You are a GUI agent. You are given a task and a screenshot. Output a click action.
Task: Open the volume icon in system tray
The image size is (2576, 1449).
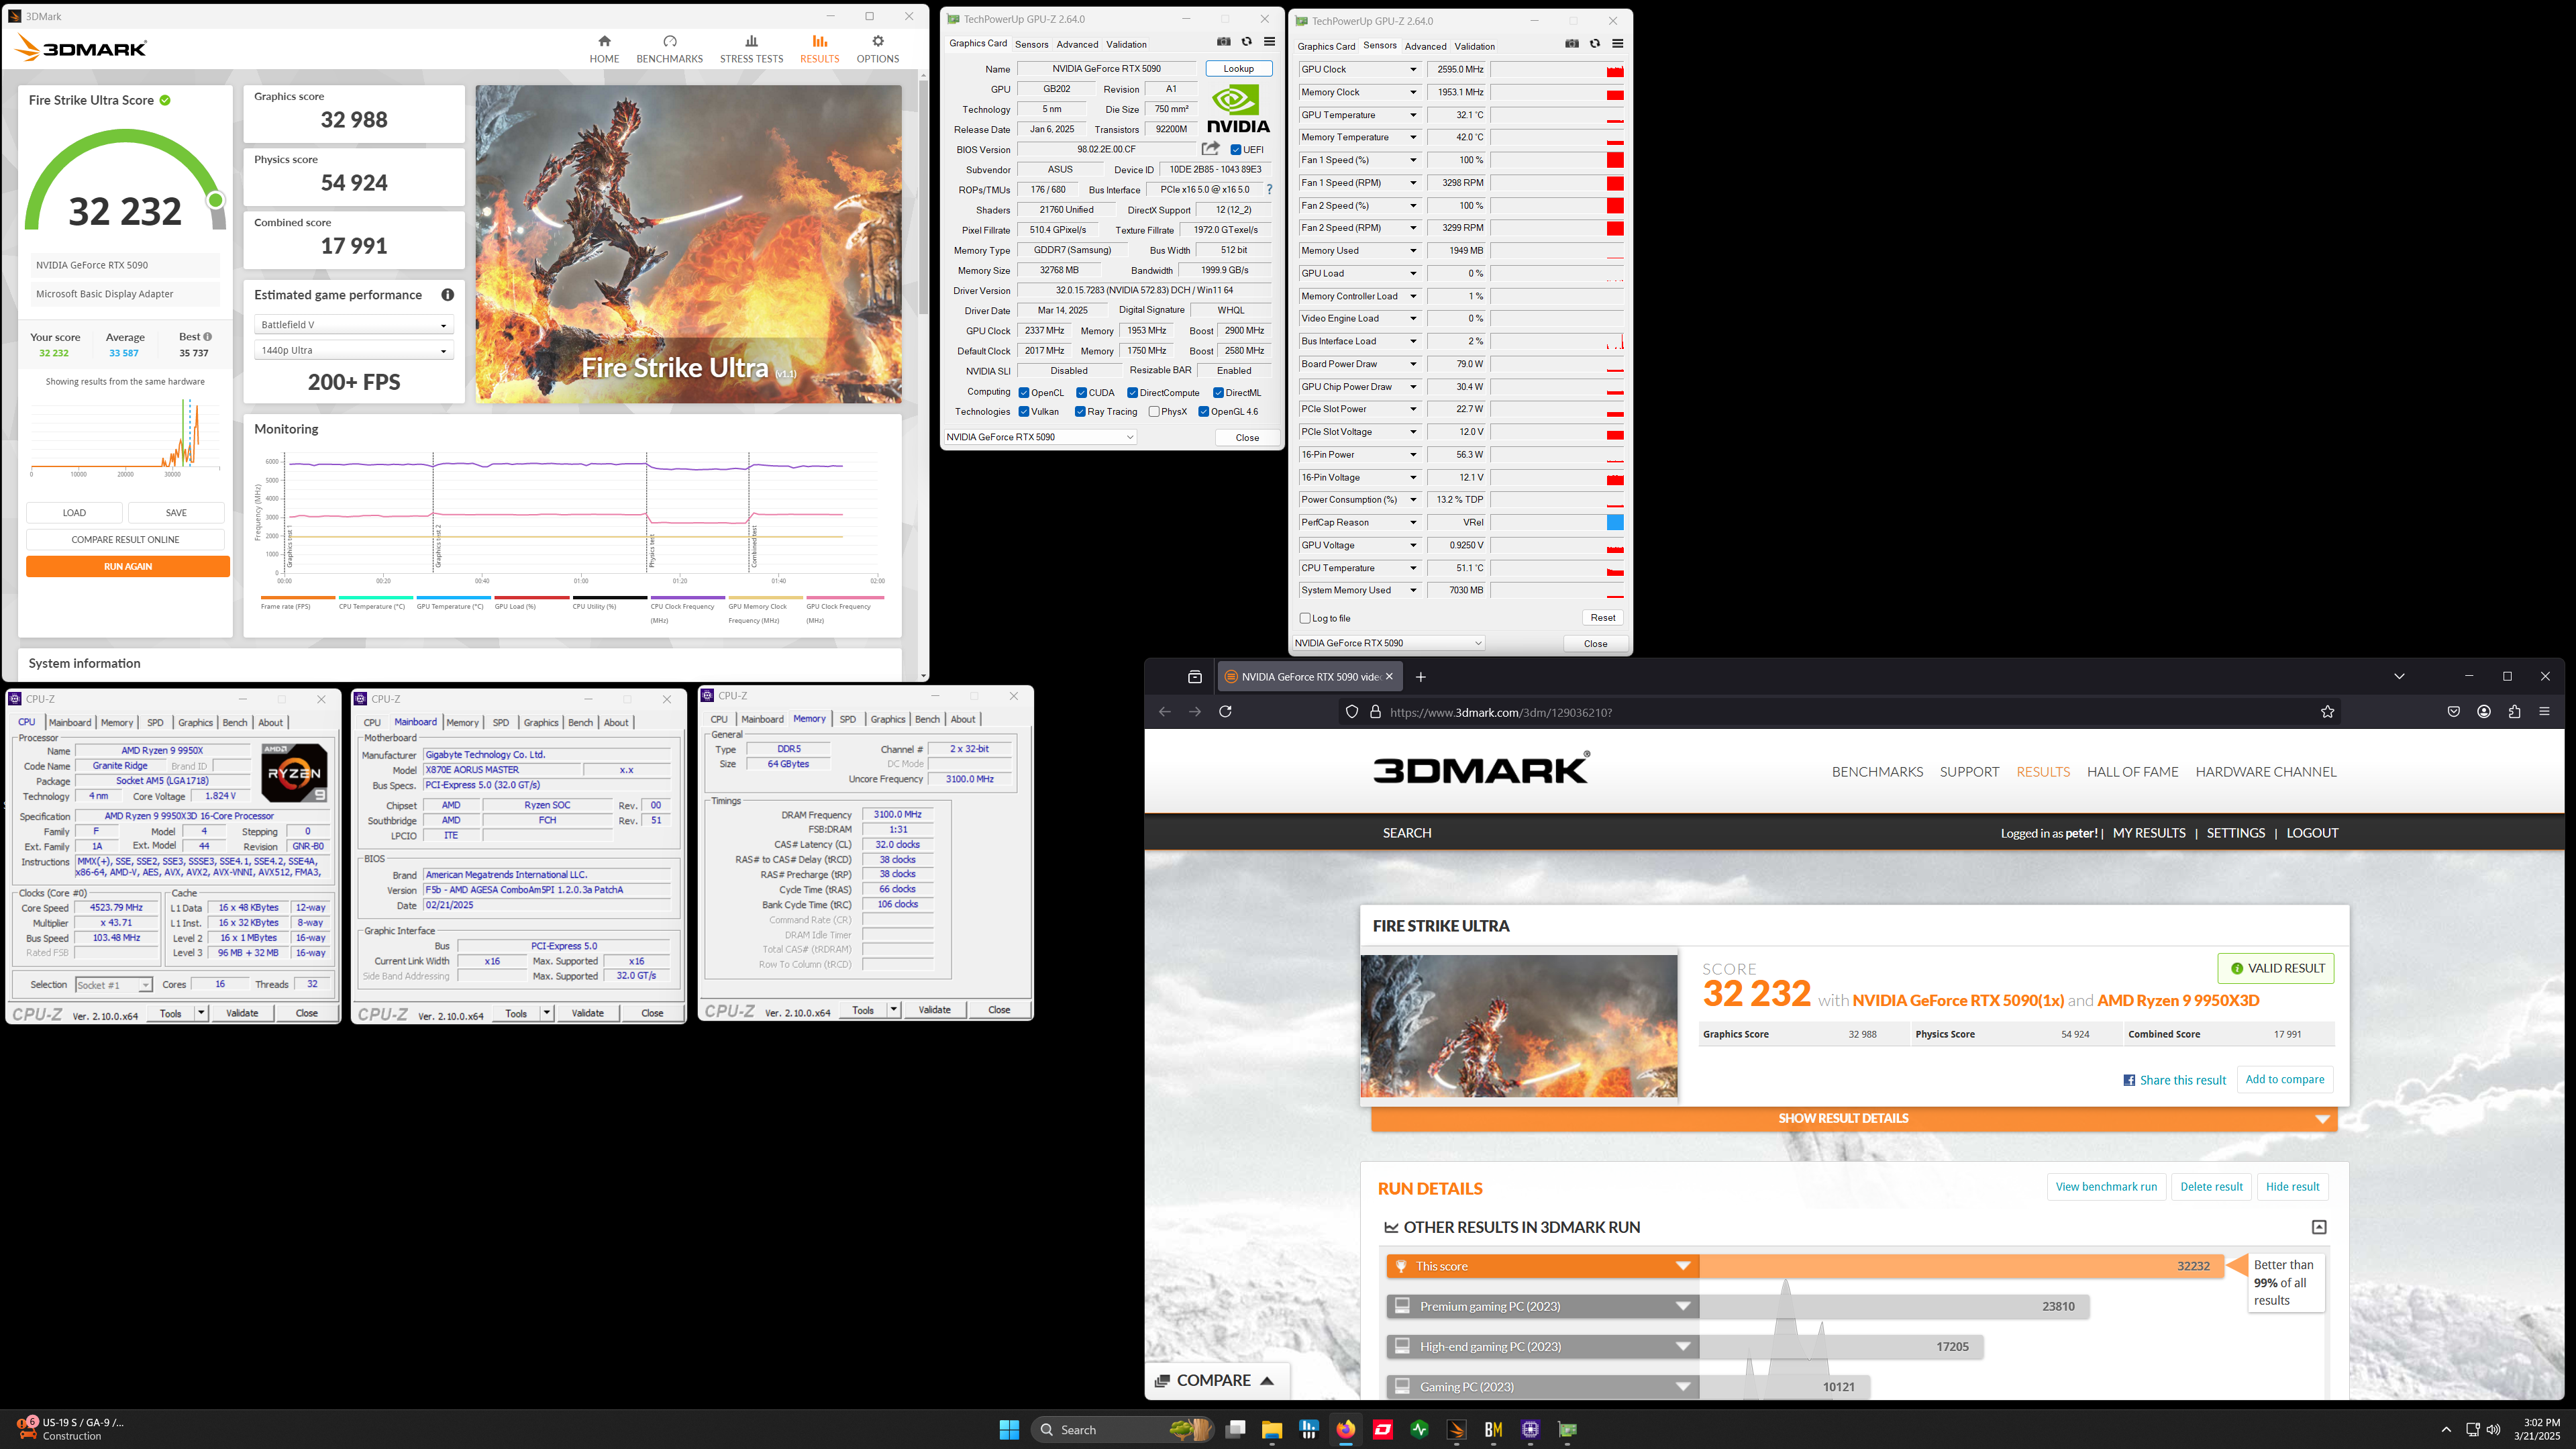pyautogui.click(x=2493, y=1429)
